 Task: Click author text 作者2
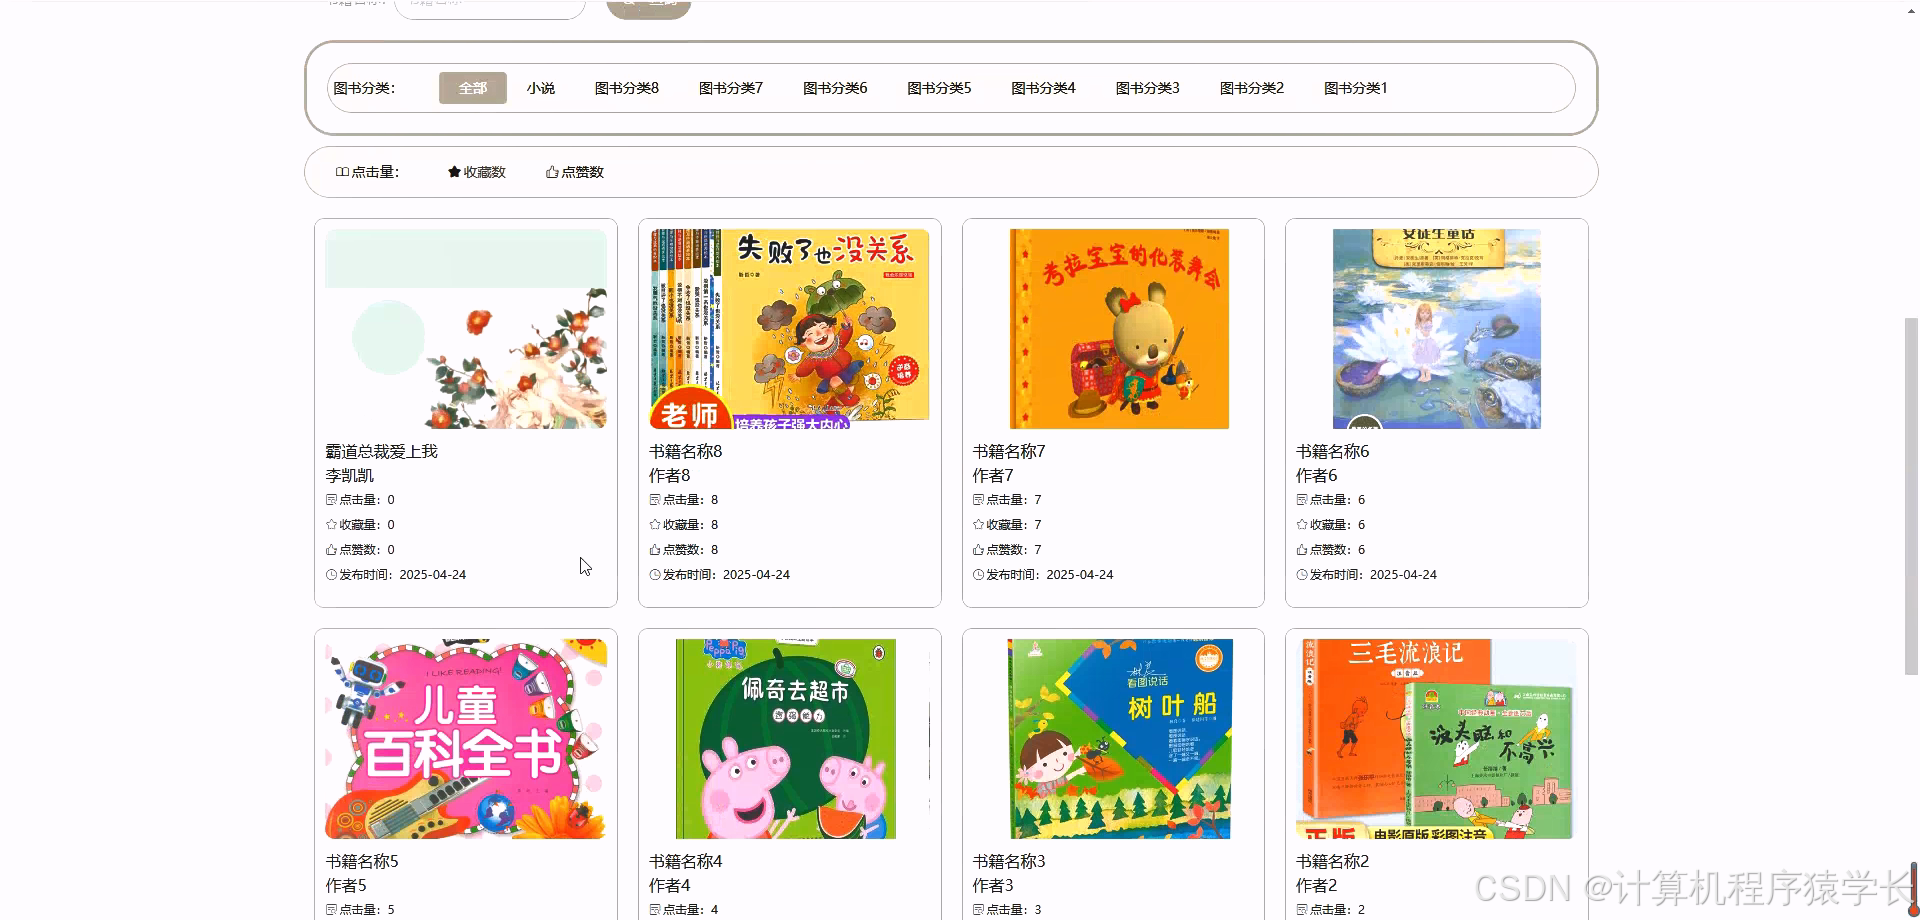[1317, 886]
